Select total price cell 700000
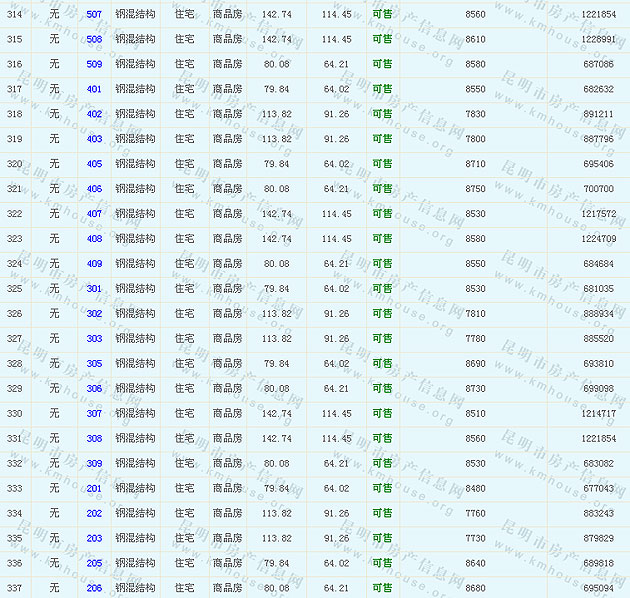 (x=598, y=189)
